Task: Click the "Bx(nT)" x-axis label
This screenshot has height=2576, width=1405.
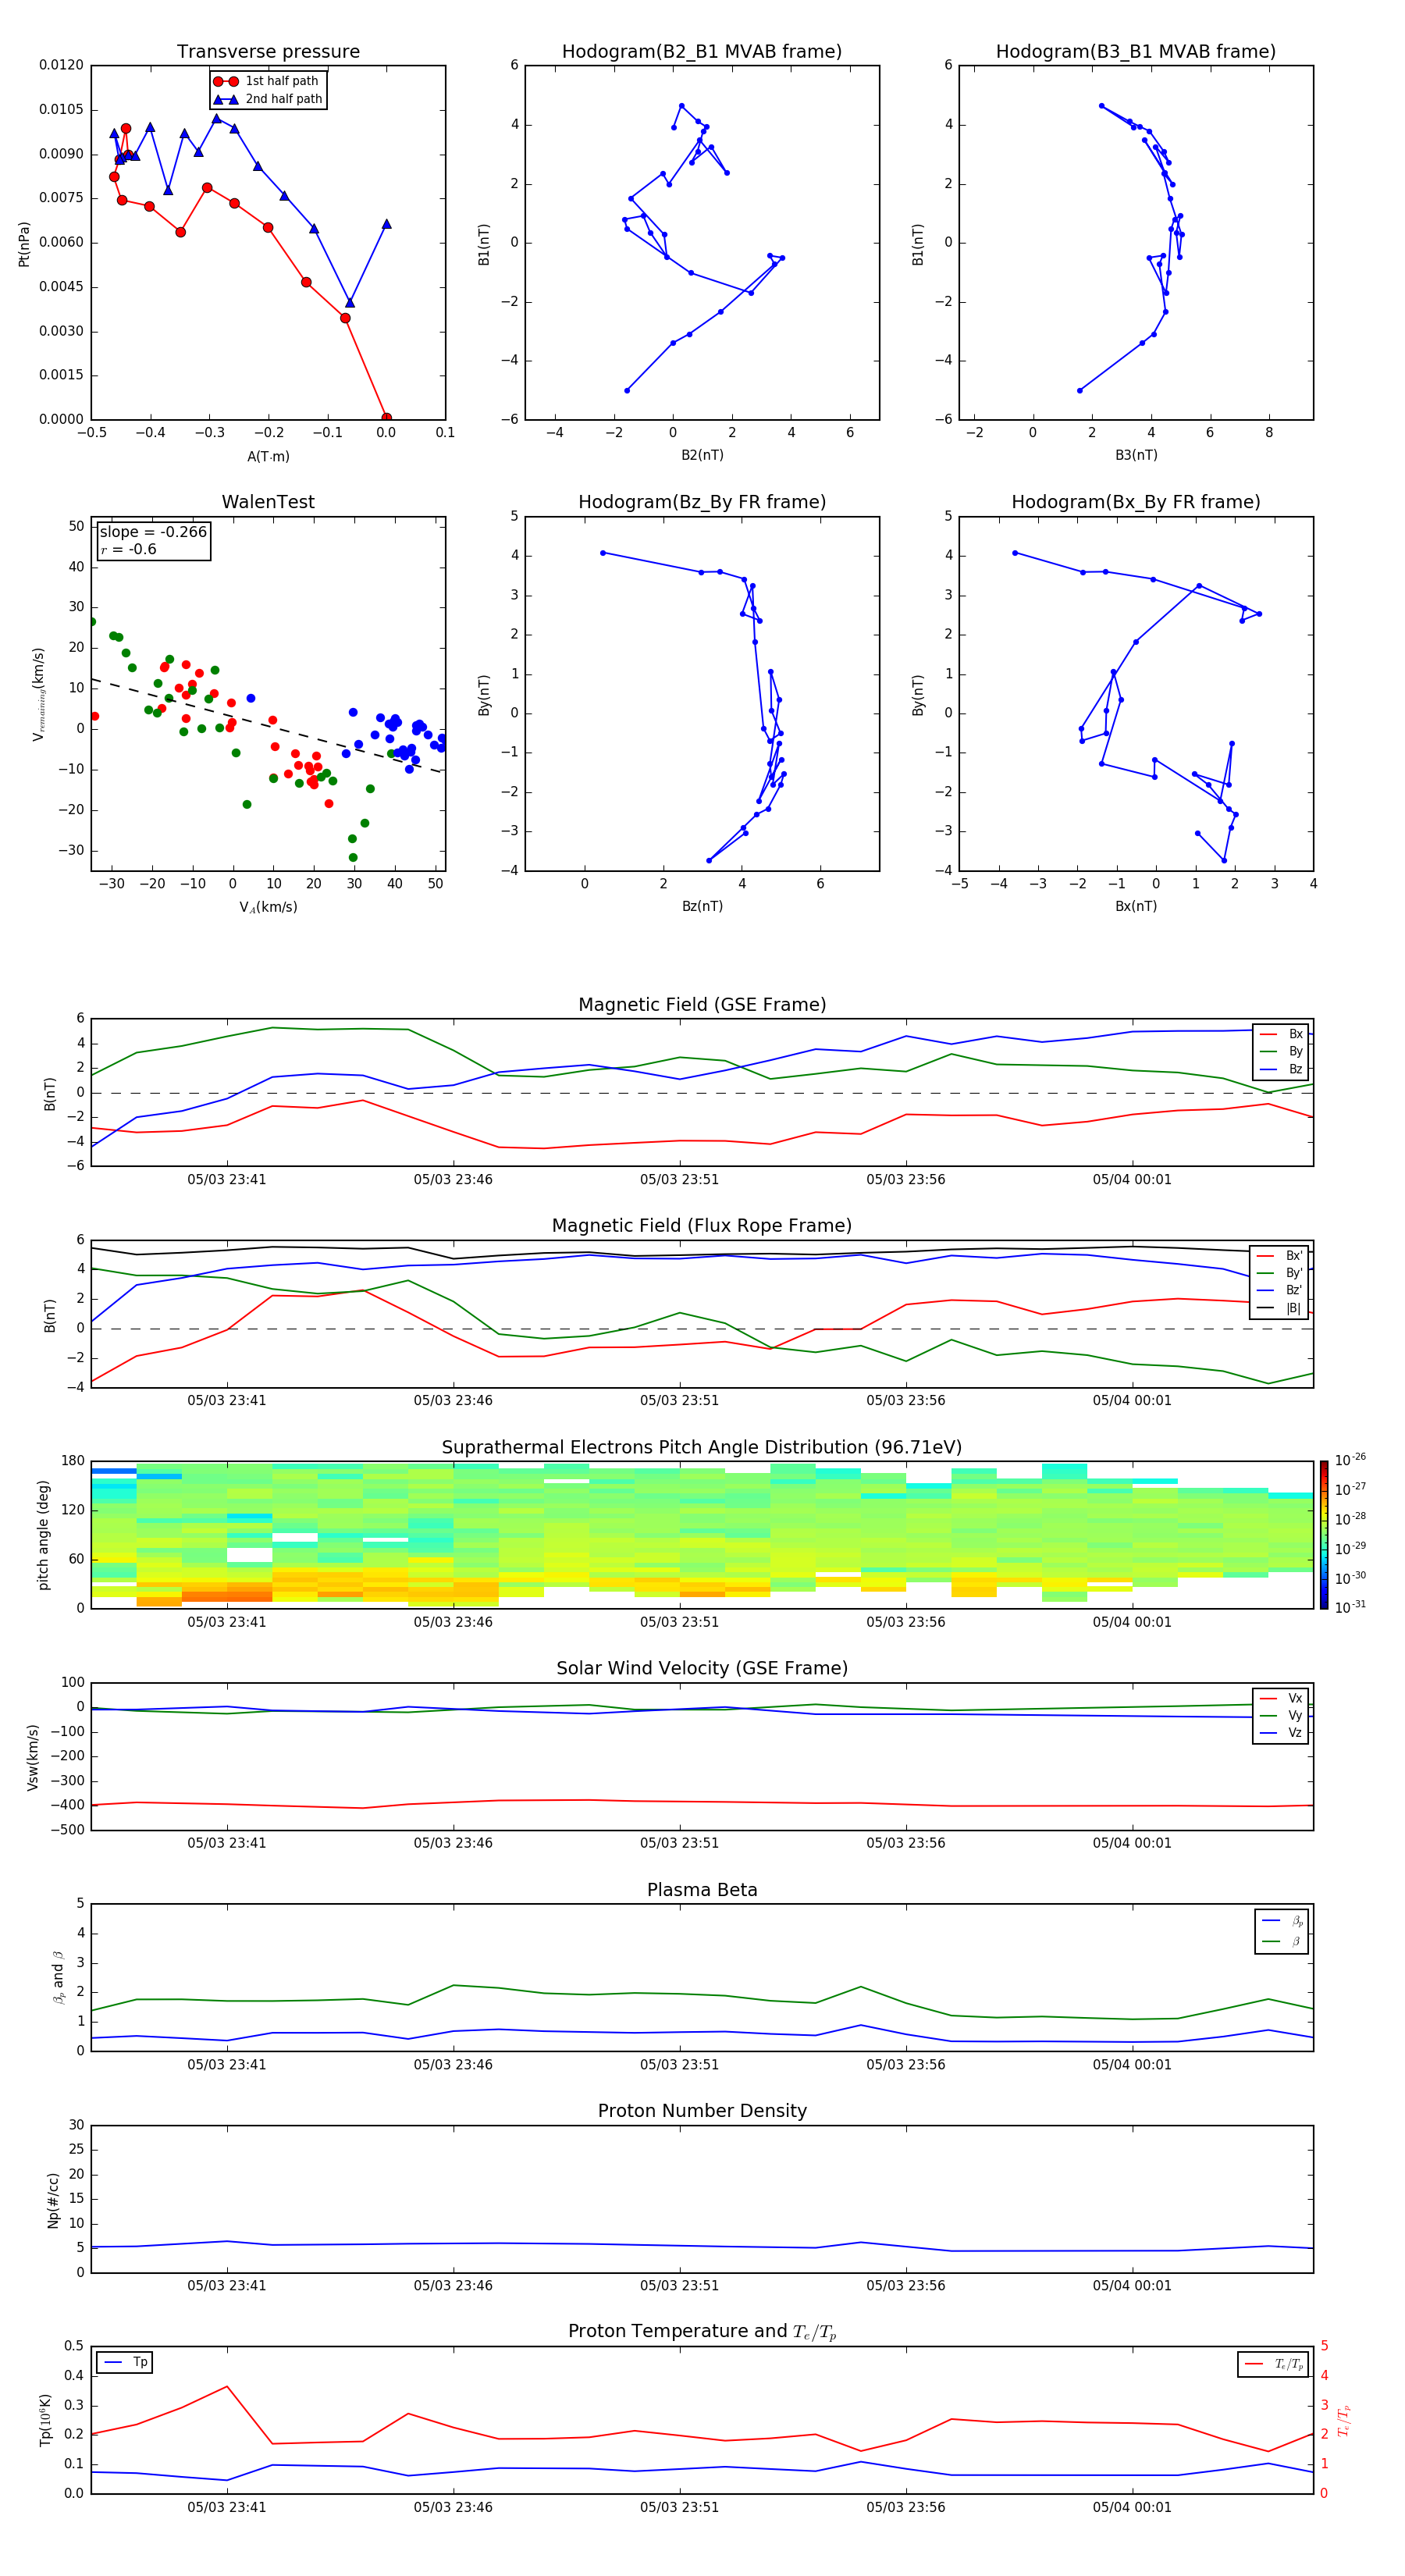Action: coord(1136,907)
